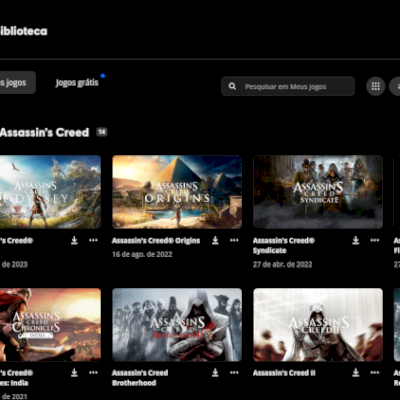This screenshot has height=400, width=400.
Task: Download Assassin's Creed Odyssey via download icon
Action: (74, 240)
